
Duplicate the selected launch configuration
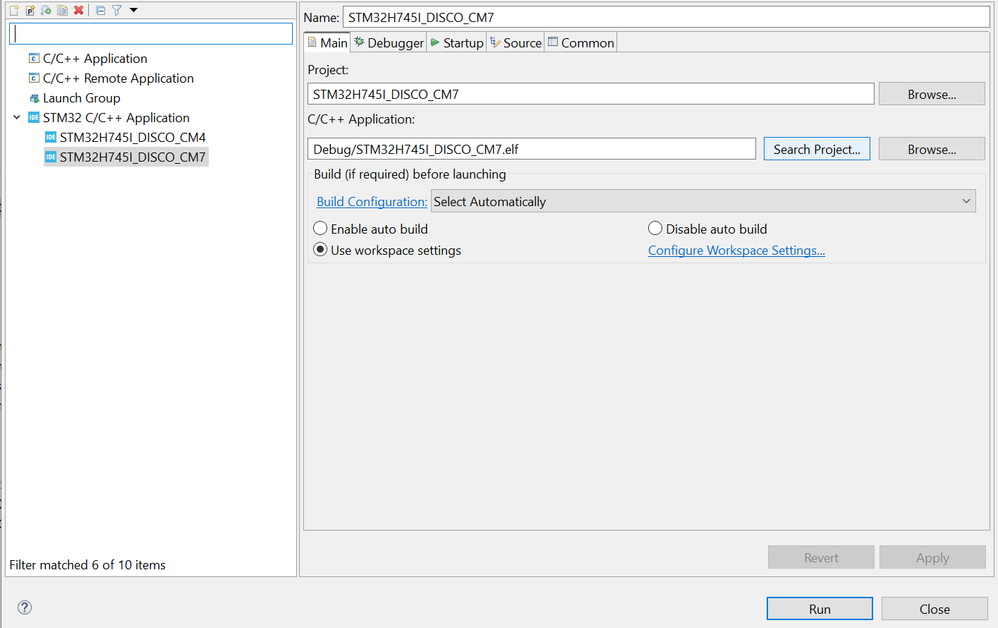(x=62, y=10)
